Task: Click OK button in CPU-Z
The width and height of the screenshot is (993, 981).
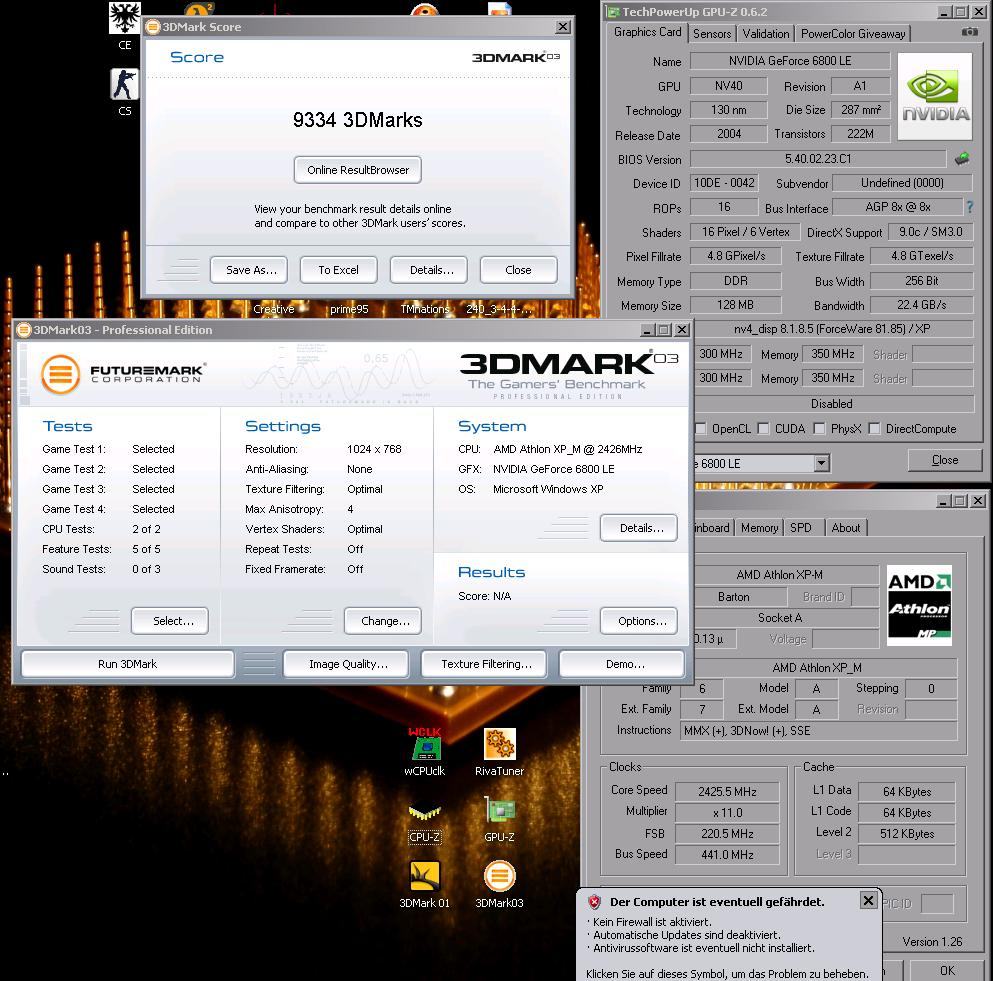Action: (x=947, y=970)
